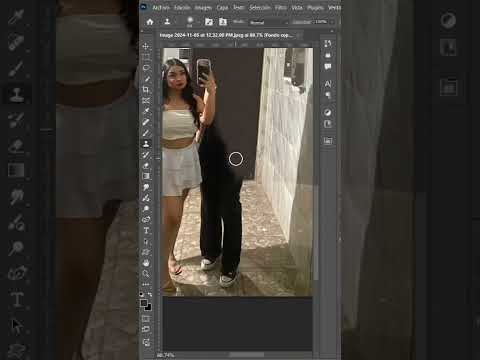The height and width of the screenshot is (360, 480).
Task: Open the Clone Stamp tool preset picker
Action: pyautogui.click(x=167, y=22)
